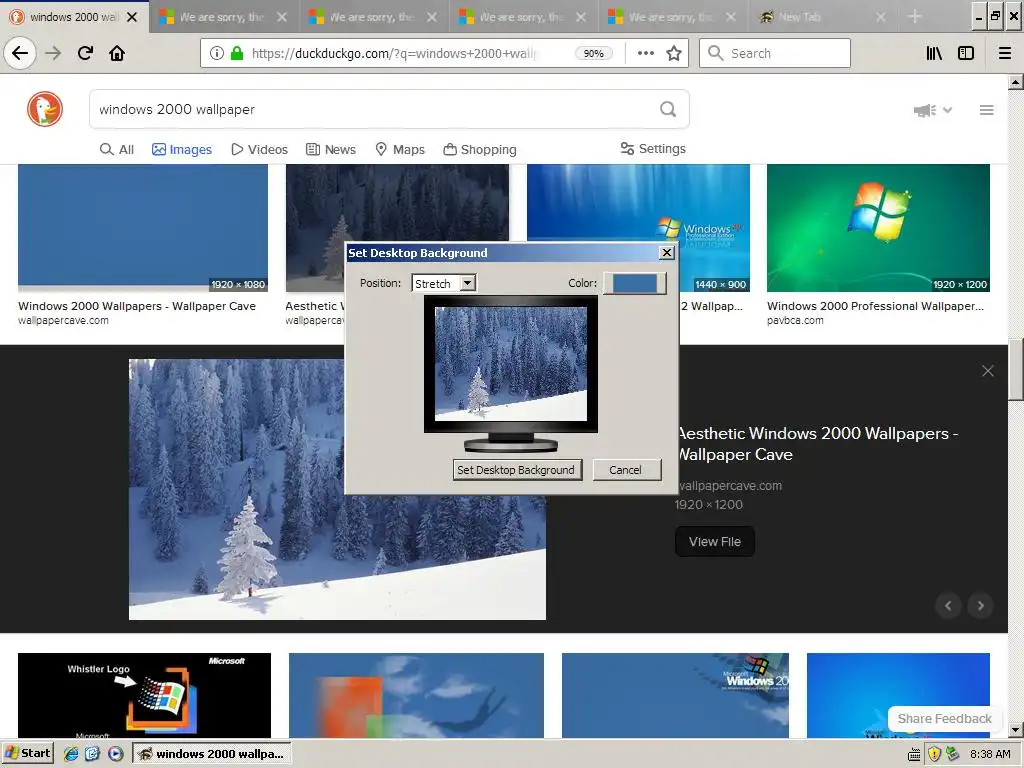Select the 'windows 2000 wallpa...' taskbar button
Image resolution: width=1024 pixels, height=768 pixels.
[212, 754]
